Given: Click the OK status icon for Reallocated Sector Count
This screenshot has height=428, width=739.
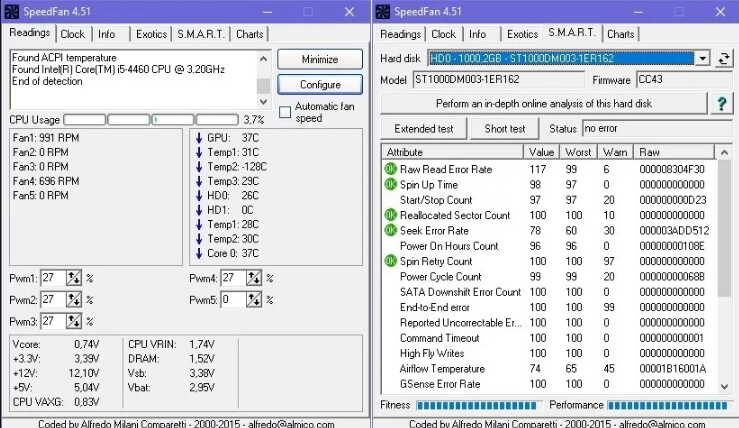Looking at the screenshot, I should (x=391, y=215).
